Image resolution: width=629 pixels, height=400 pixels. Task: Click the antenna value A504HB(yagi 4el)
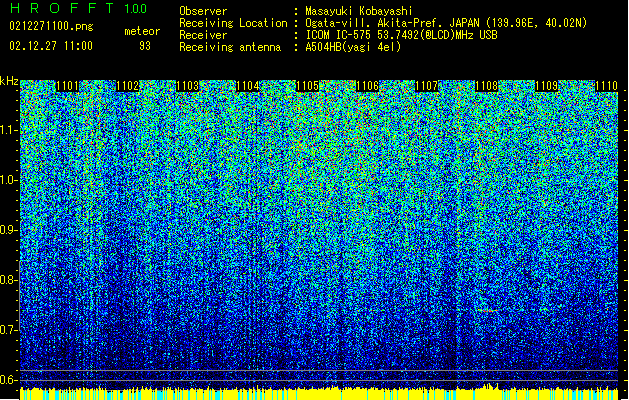click(353, 47)
